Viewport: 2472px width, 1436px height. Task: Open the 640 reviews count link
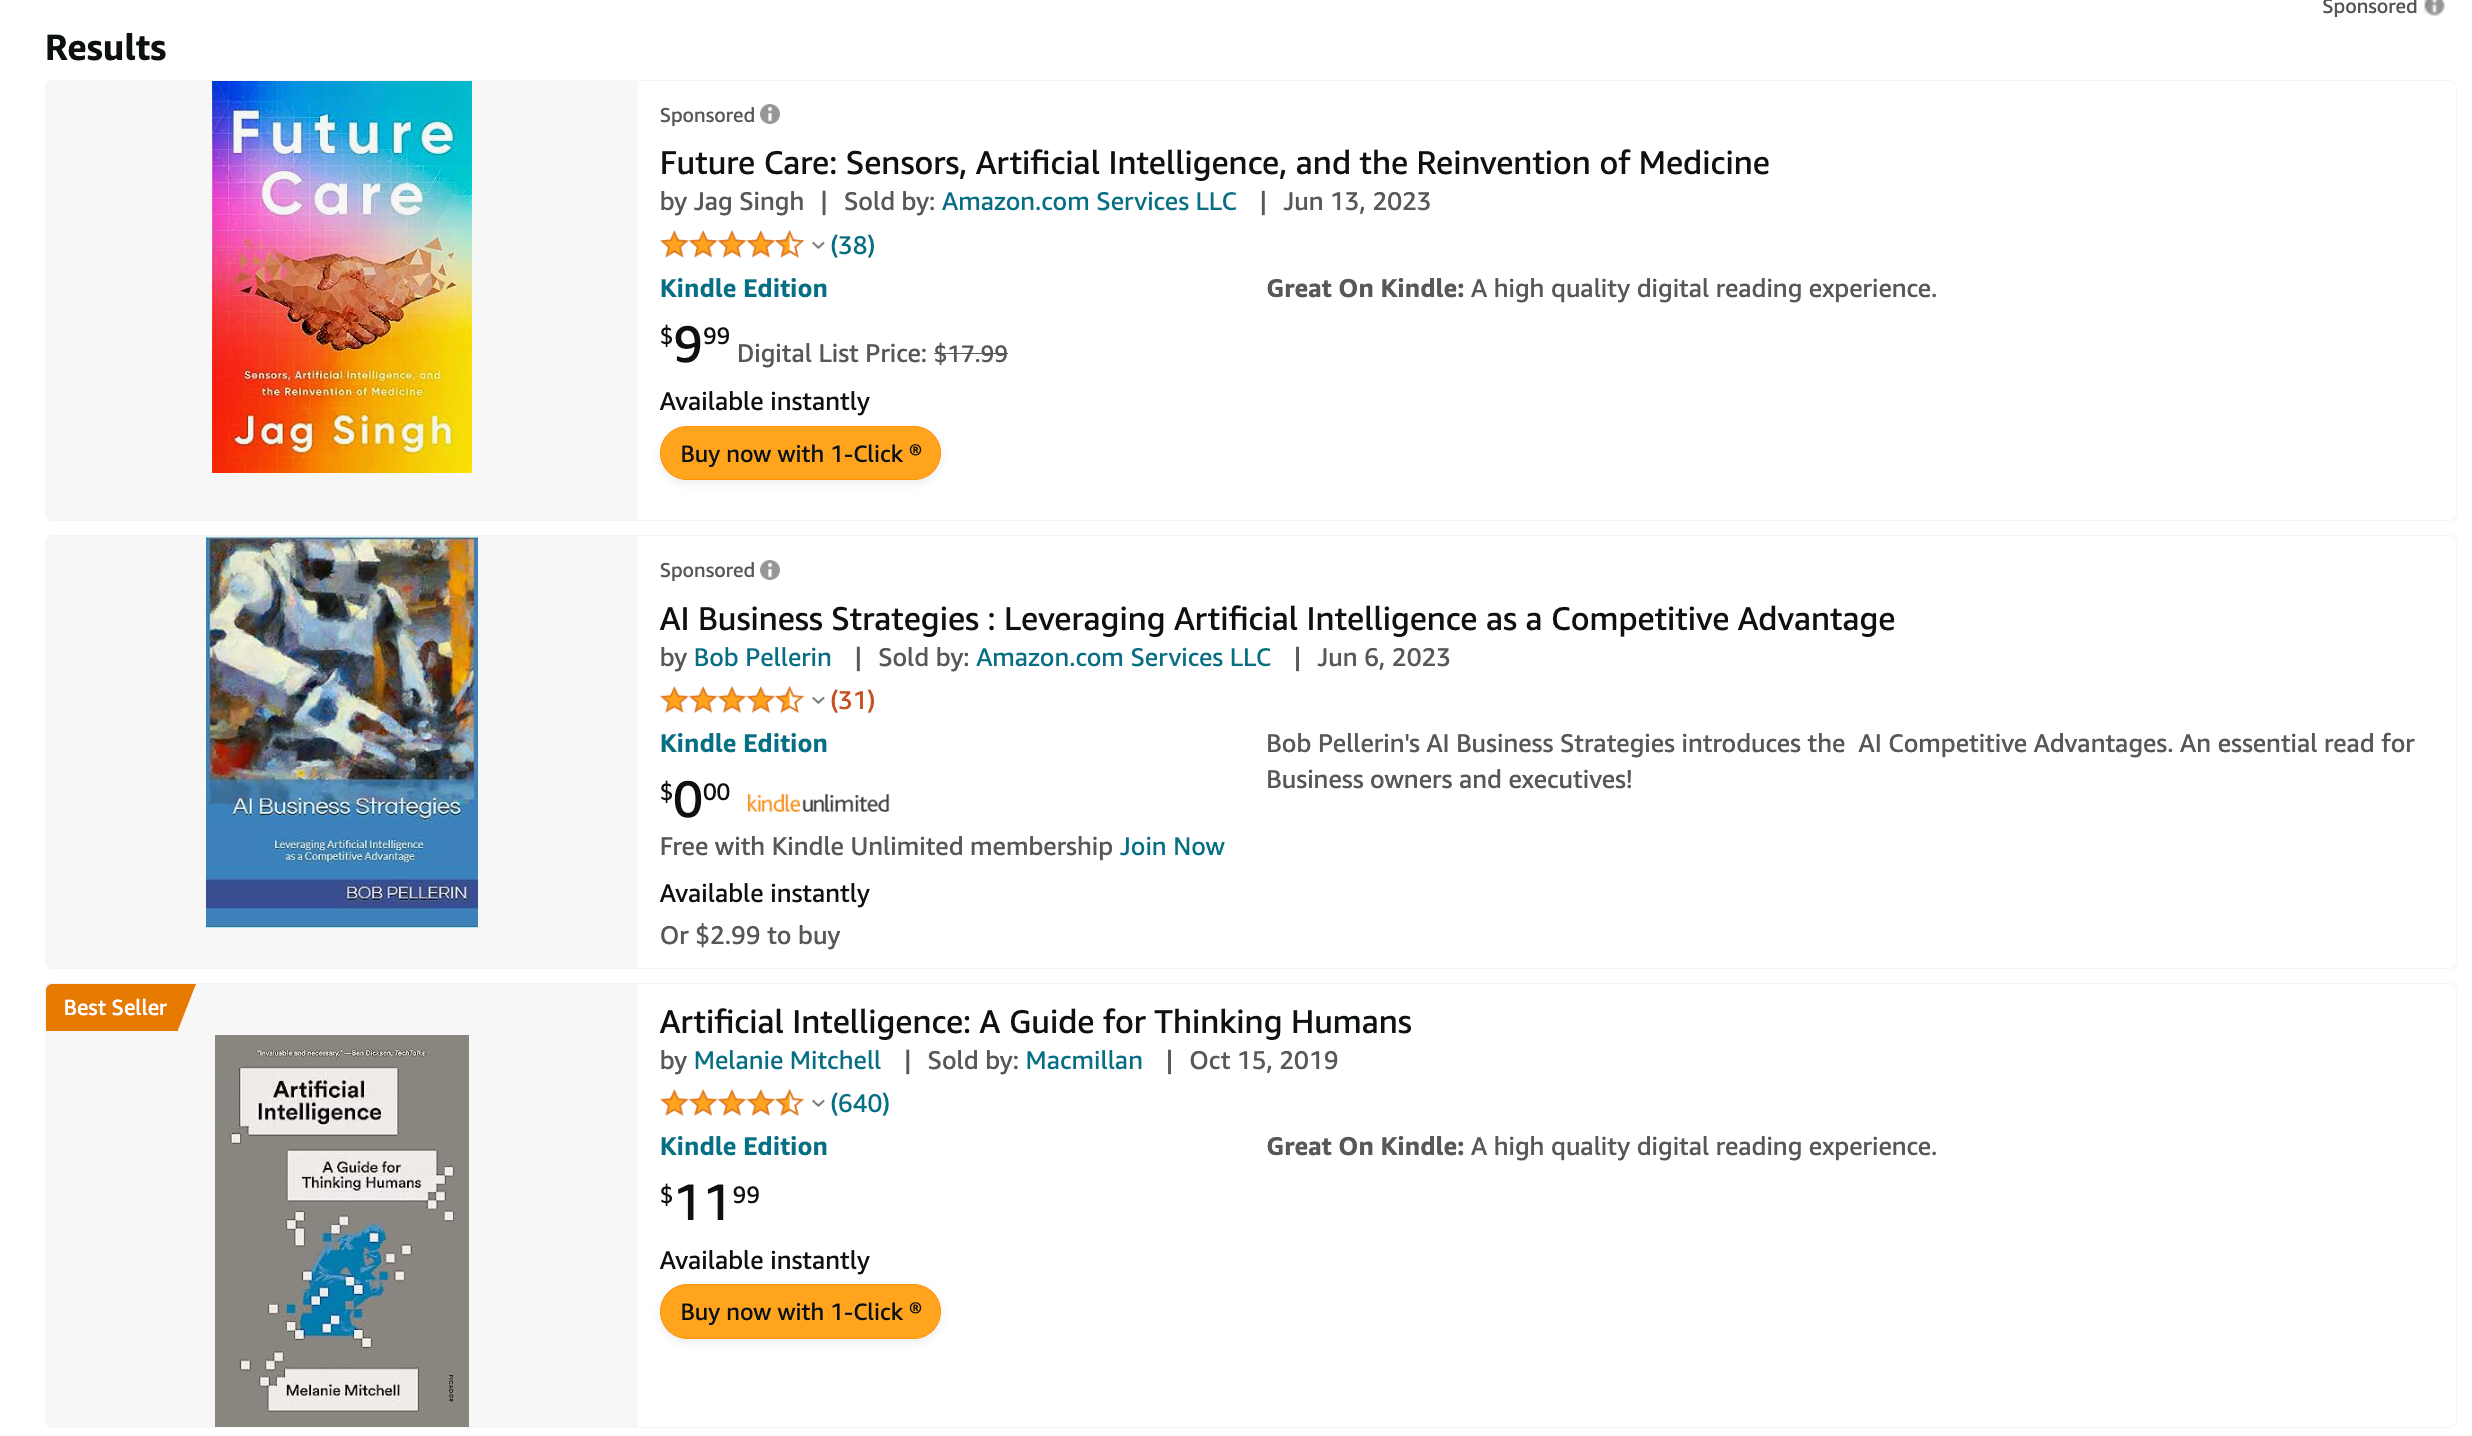[859, 1103]
